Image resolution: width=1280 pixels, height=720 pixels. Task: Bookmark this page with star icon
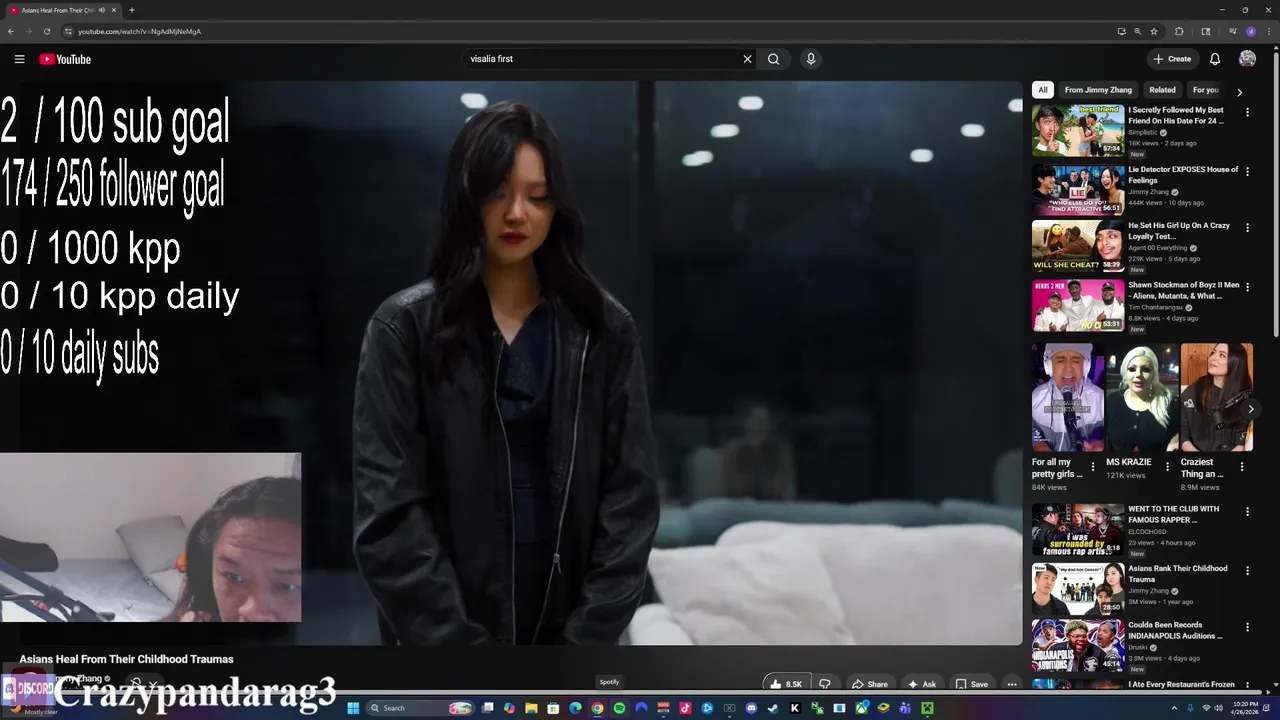1153,31
